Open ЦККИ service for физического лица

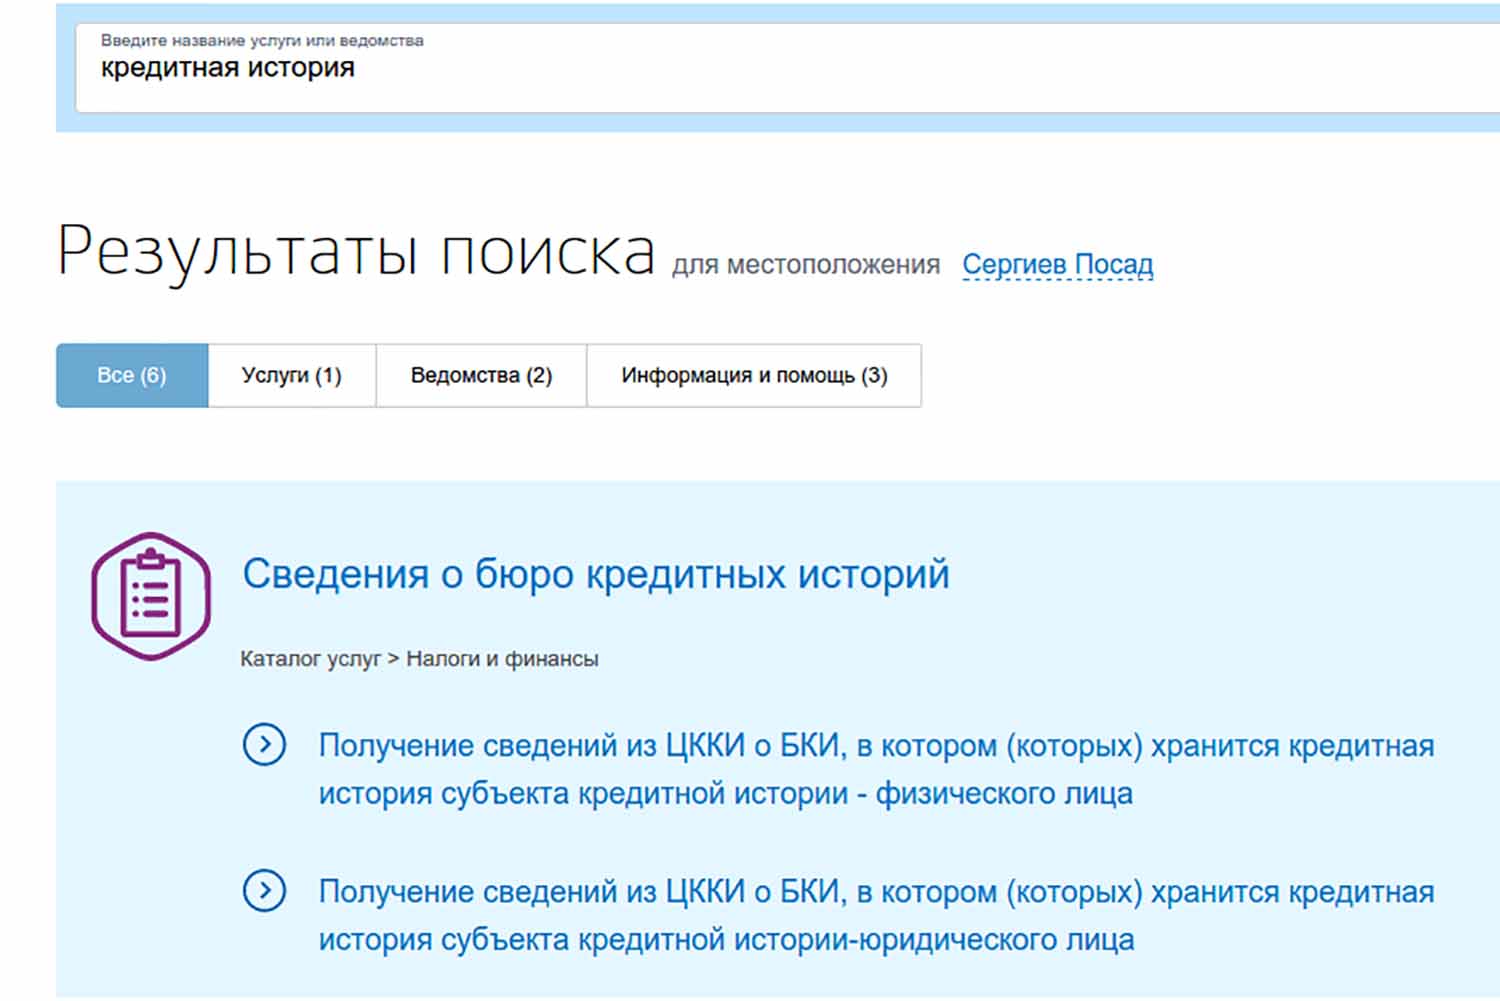pyautogui.click(x=876, y=769)
